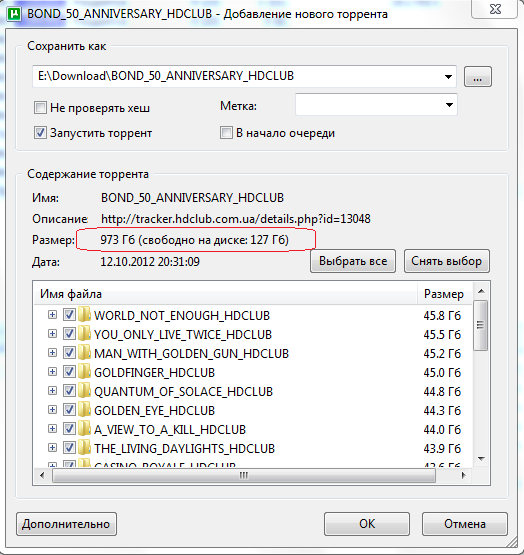Click the WORLD_NOT_ENOUGH_HDCLUB folder icon
The height and width of the screenshot is (555, 524).
84,314
